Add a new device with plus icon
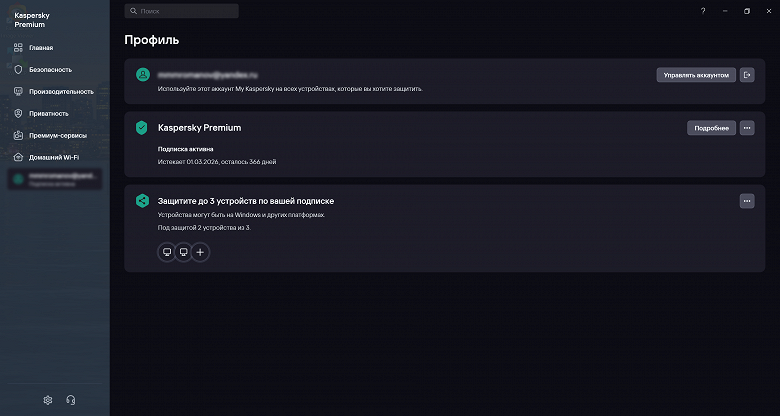The image size is (780, 416). (x=200, y=252)
